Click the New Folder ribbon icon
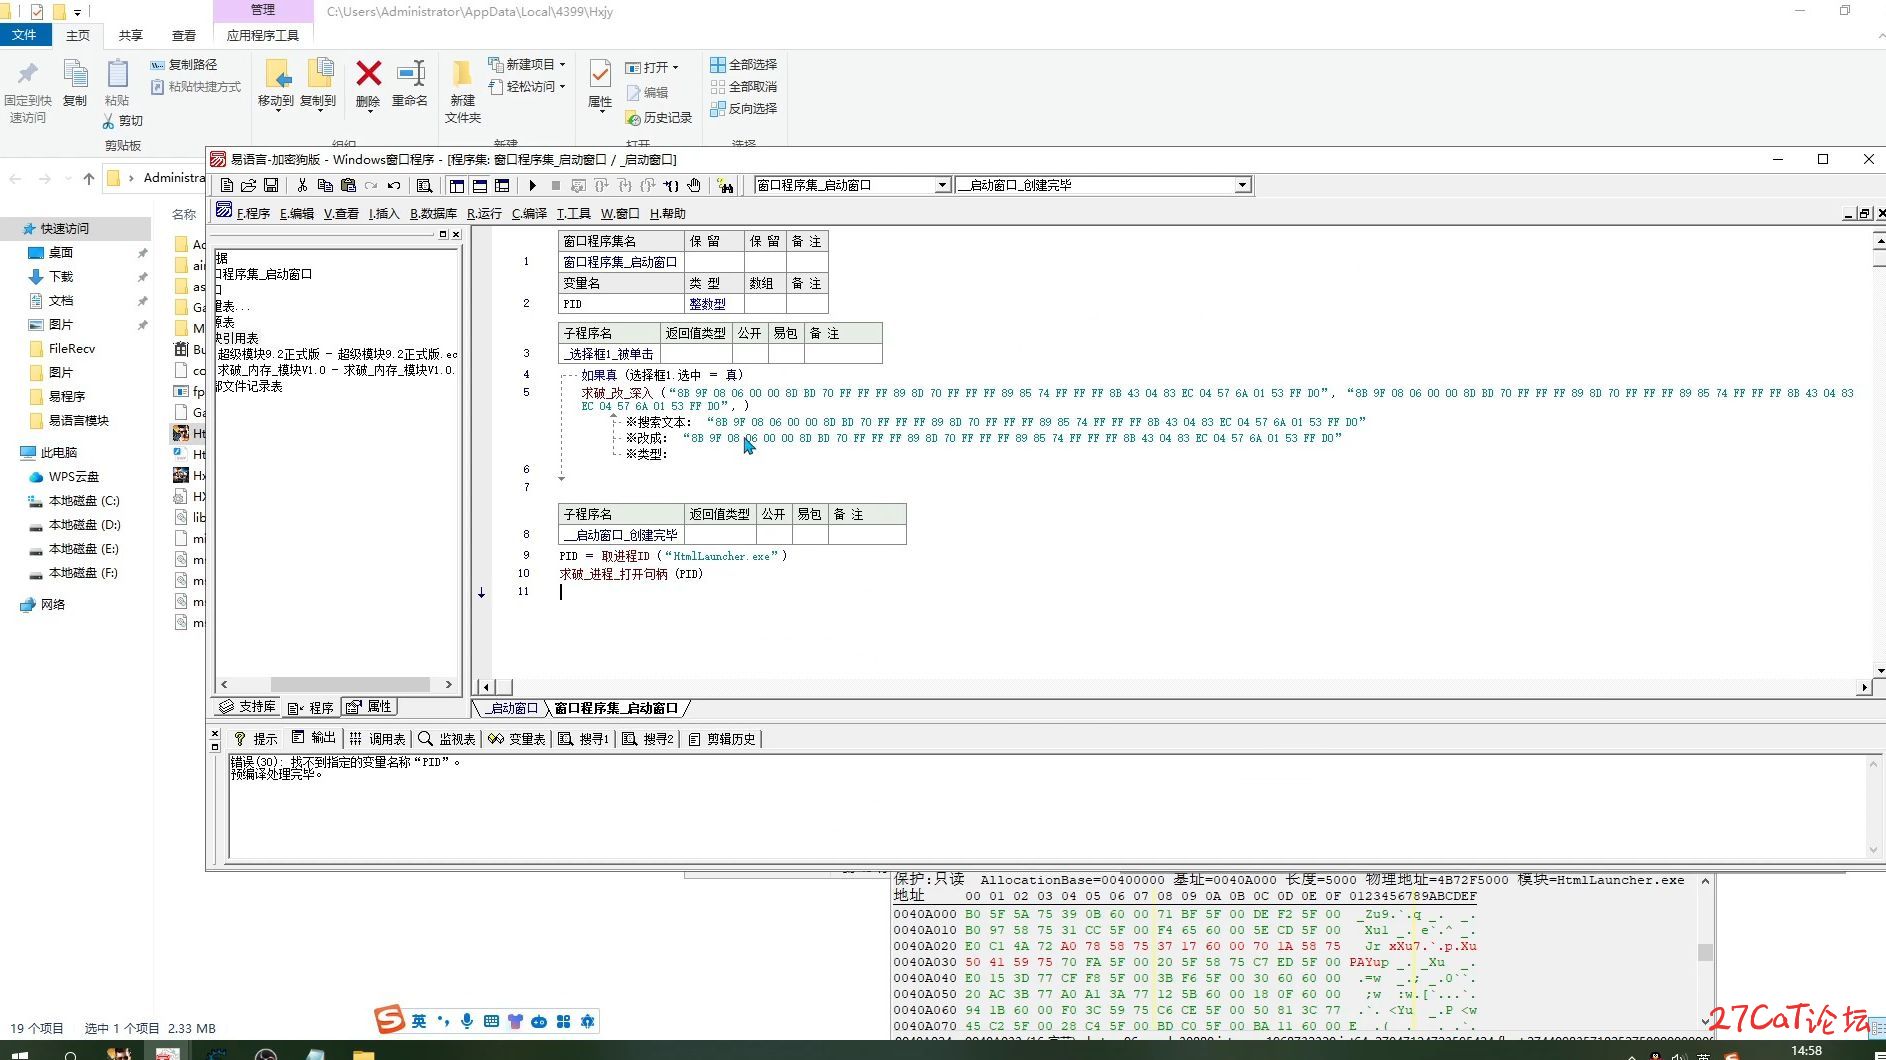Image resolution: width=1886 pixels, height=1060 pixels. (x=462, y=90)
